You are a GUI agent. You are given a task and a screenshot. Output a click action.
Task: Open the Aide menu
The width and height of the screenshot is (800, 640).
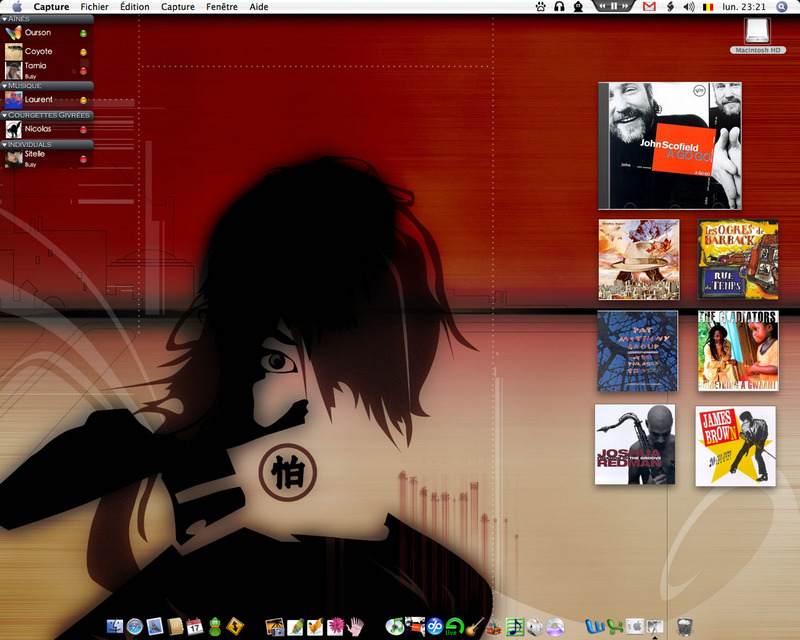coord(259,7)
